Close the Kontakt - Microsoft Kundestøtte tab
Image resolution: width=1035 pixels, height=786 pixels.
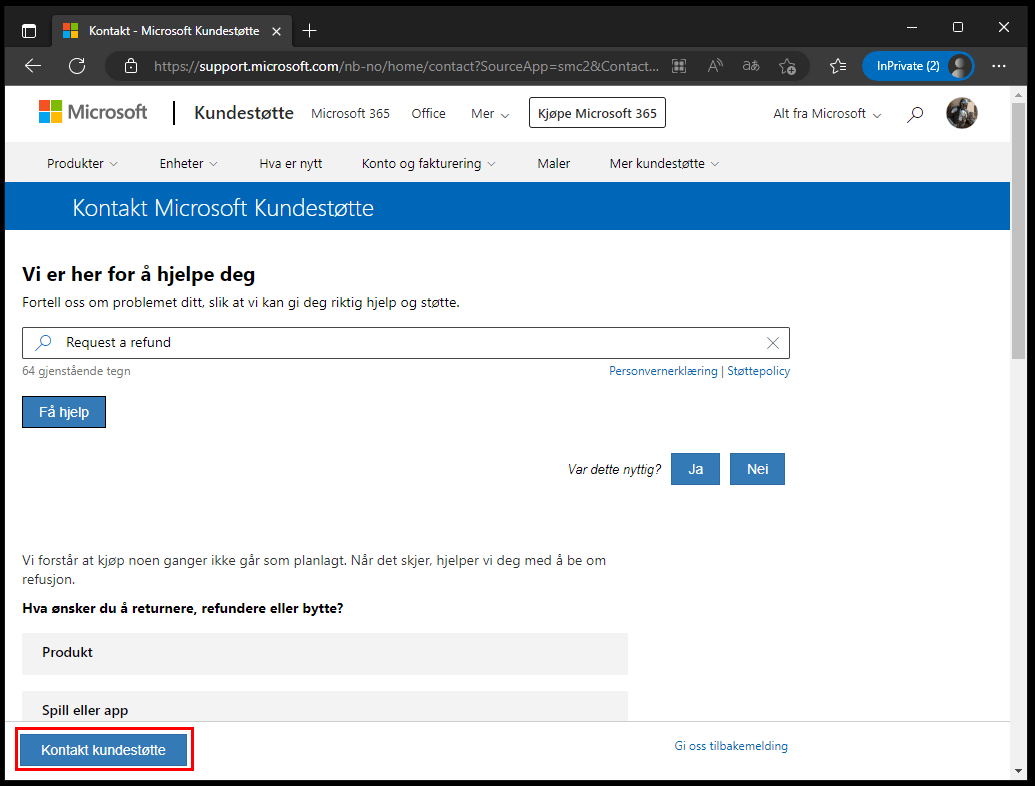277,31
